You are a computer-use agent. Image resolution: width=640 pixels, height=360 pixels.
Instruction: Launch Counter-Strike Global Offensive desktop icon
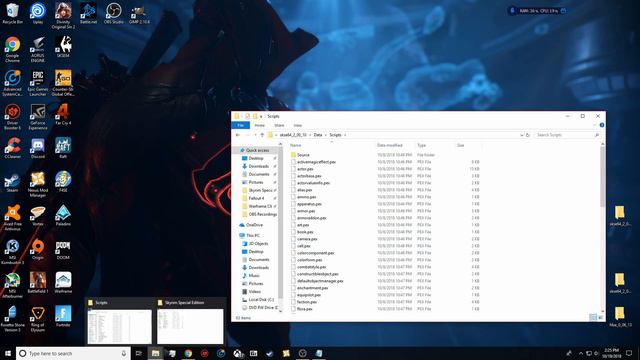point(63,83)
